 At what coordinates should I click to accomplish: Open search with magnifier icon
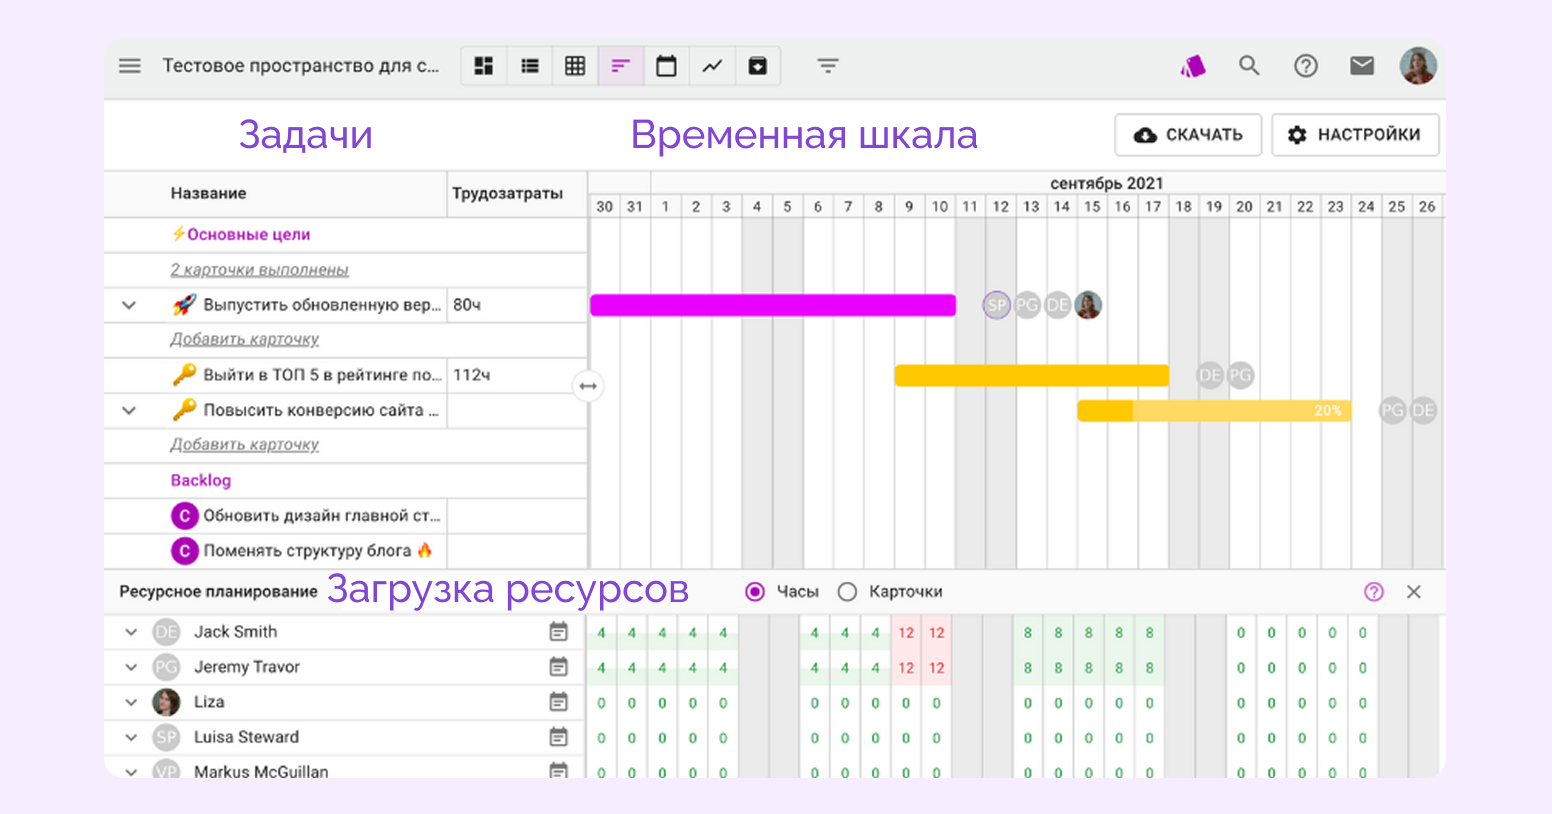tap(1249, 66)
